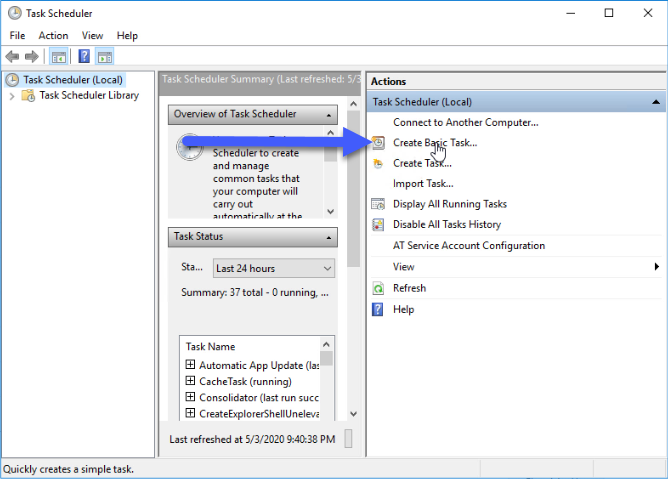Open the View submenu in Actions pane

tap(516, 267)
